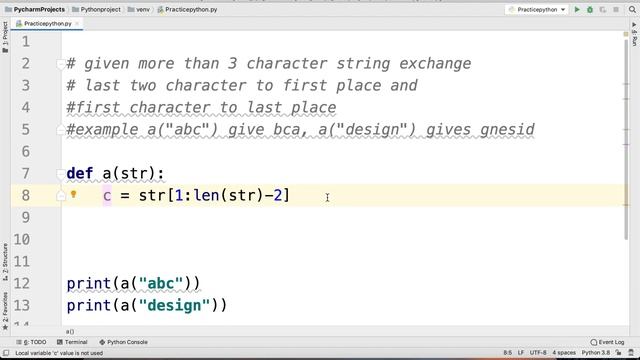
Task: Click the def keyword on line 7
Action: point(80,173)
